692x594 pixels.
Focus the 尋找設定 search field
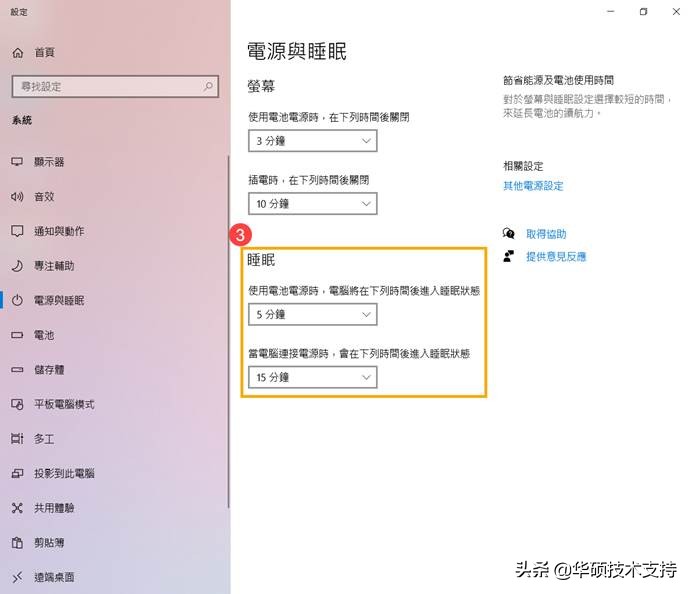(x=115, y=86)
